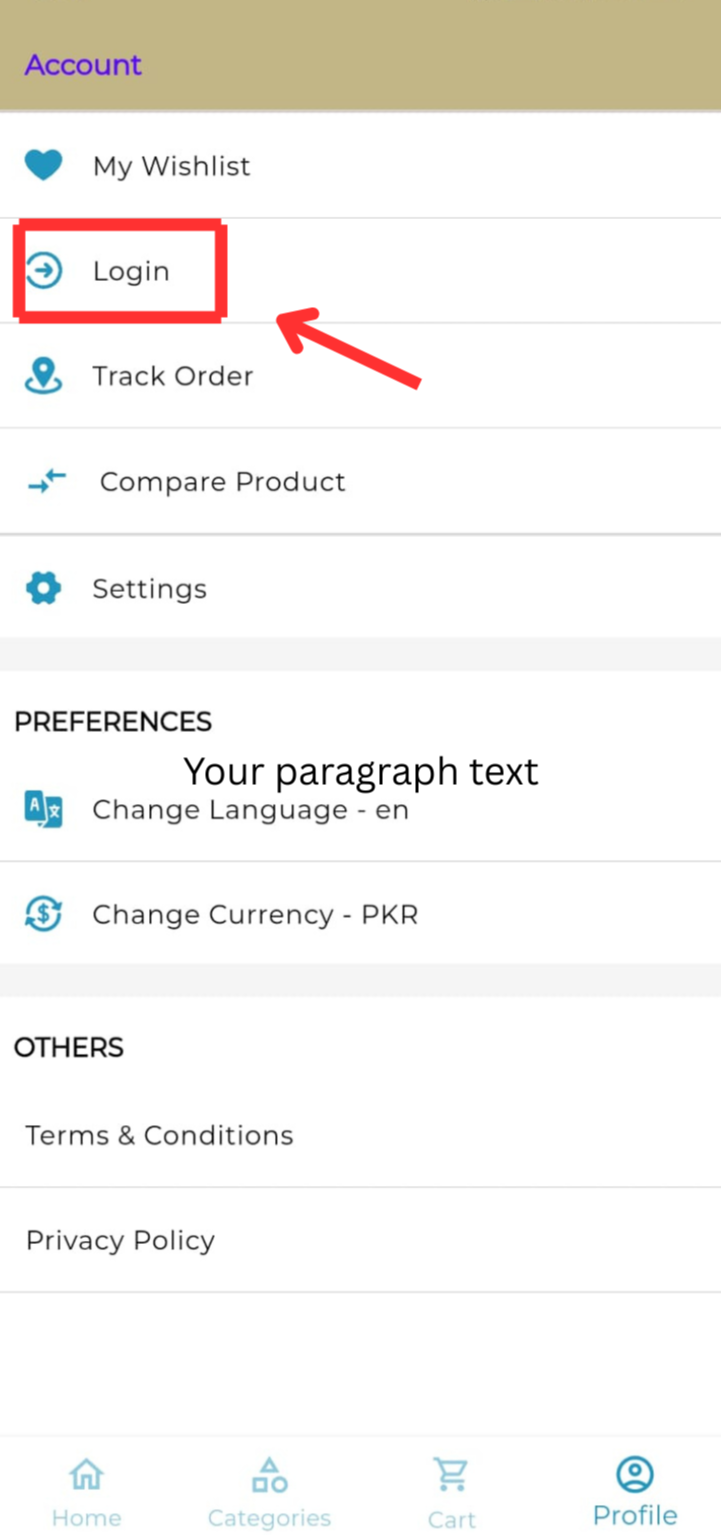Open the Settings gear icon
This screenshot has height=1535, width=721.
pos(43,588)
